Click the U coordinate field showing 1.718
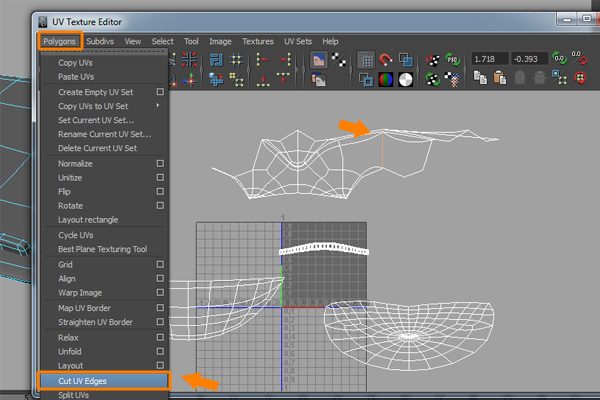 490,60
